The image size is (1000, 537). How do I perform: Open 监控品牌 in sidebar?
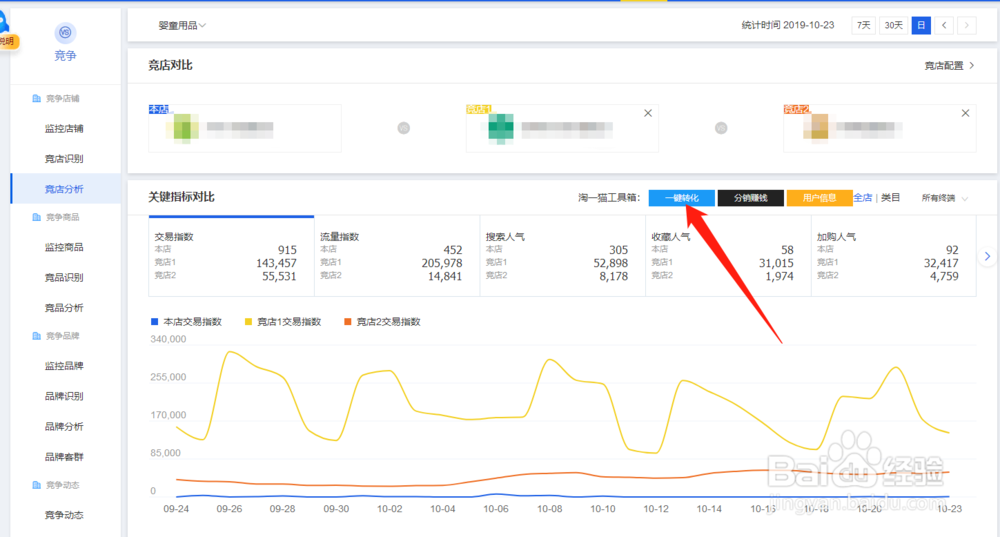pos(64,365)
